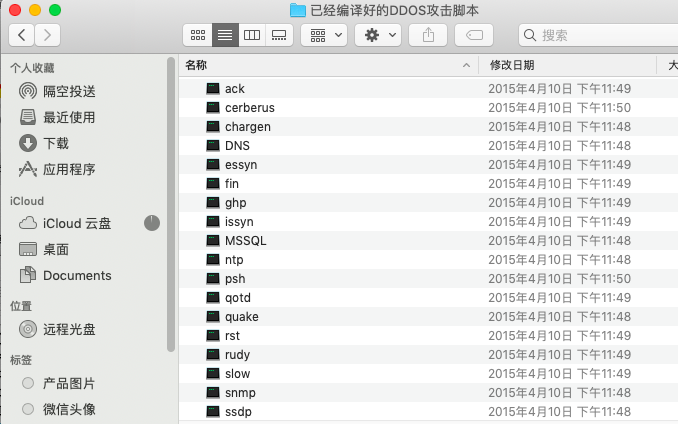
Task: Open 远程光盘 in the sidebar
Action: click(57, 329)
